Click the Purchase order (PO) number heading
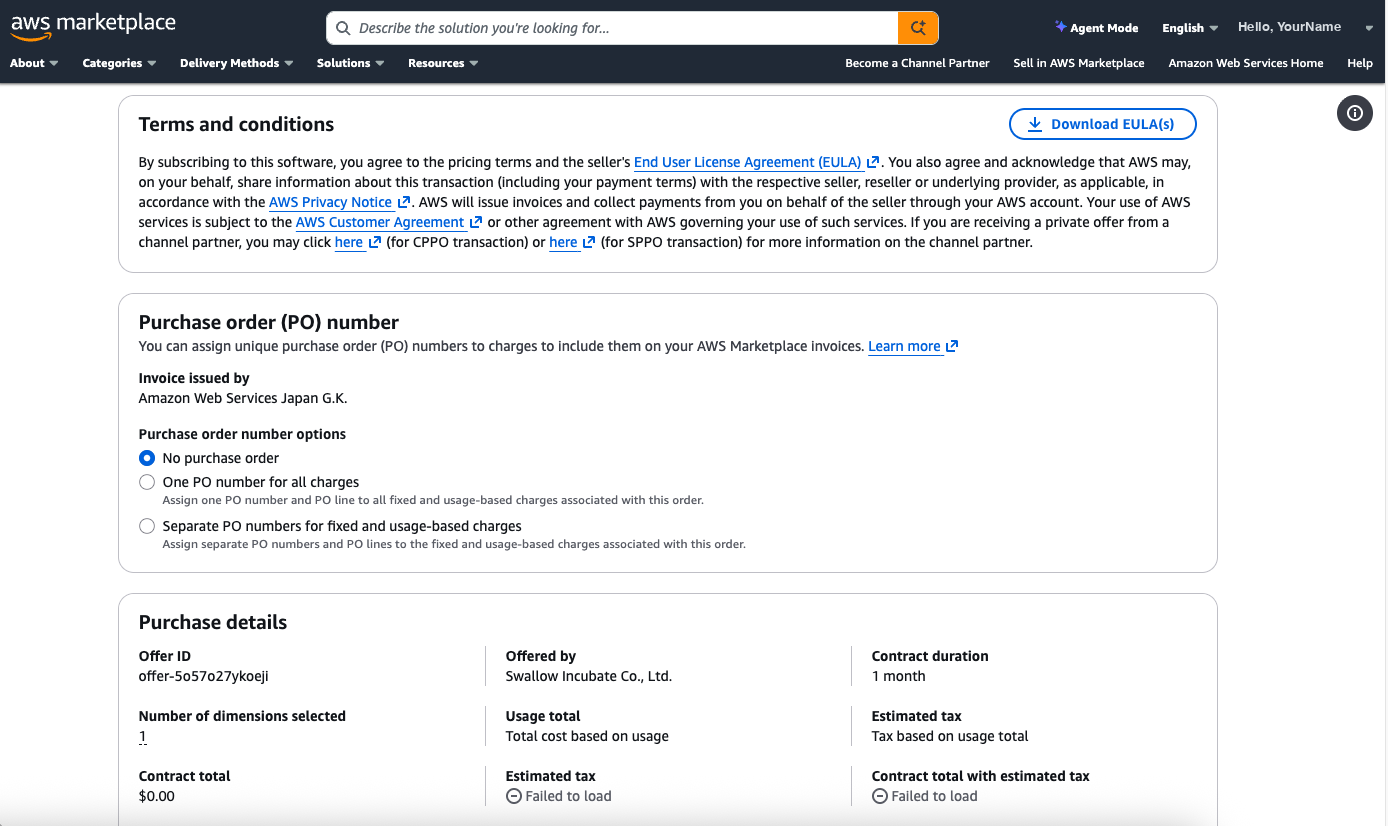Image resolution: width=1388 pixels, height=826 pixels. [x=269, y=322]
